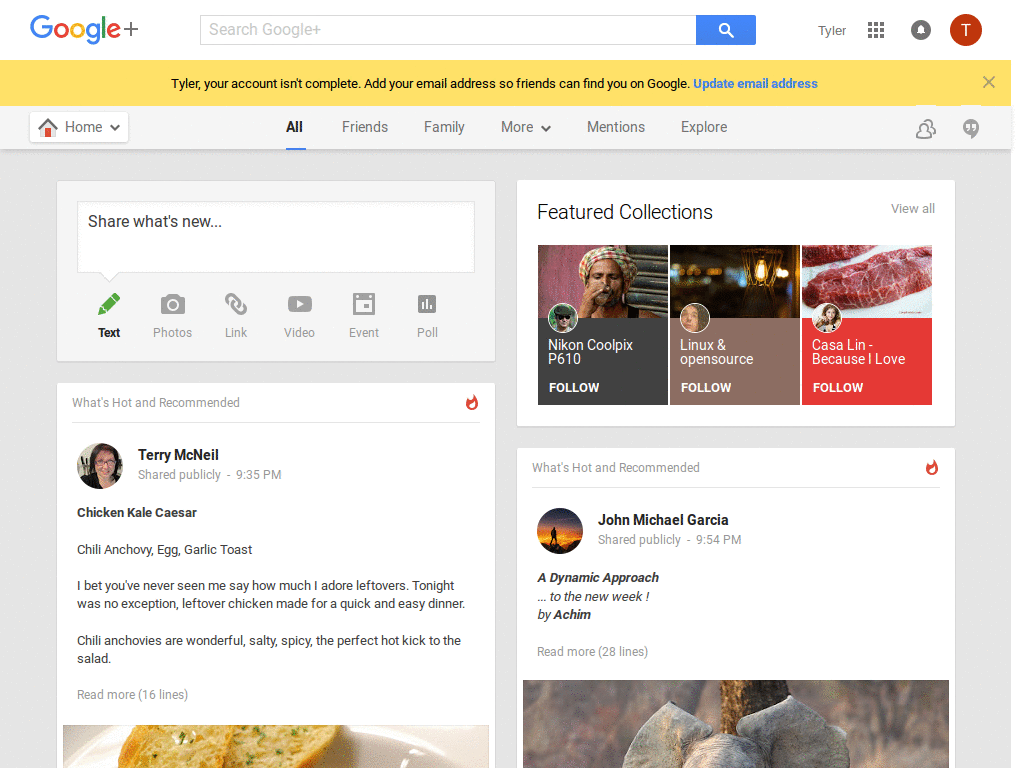This screenshot has width=1024, height=768.
Task: Open the Nikon Coolpix P610 collection image
Action: [603, 281]
